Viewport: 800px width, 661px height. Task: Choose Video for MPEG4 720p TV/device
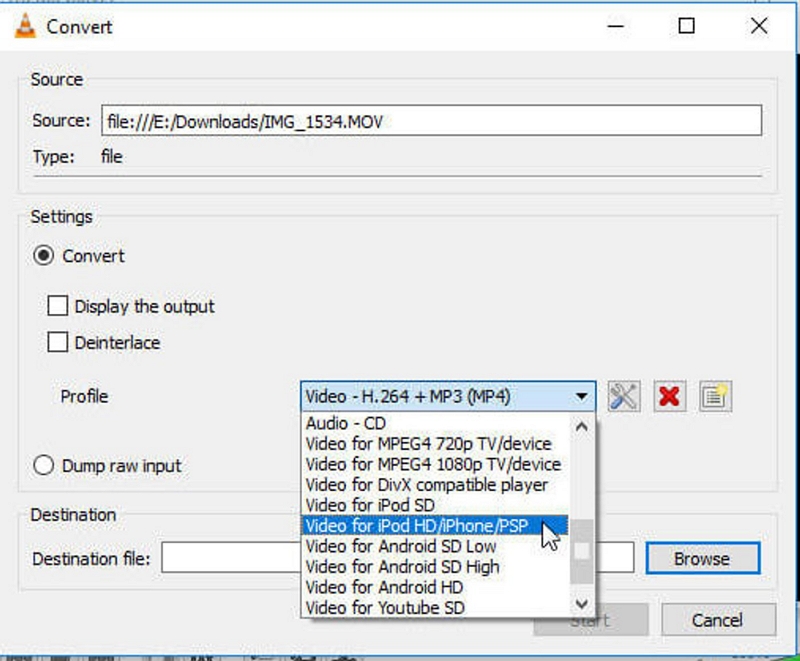click(435, 444)
